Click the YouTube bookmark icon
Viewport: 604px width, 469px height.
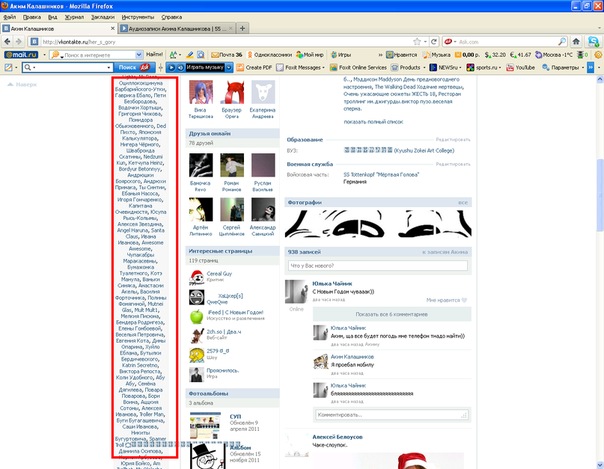click(520, 67)
